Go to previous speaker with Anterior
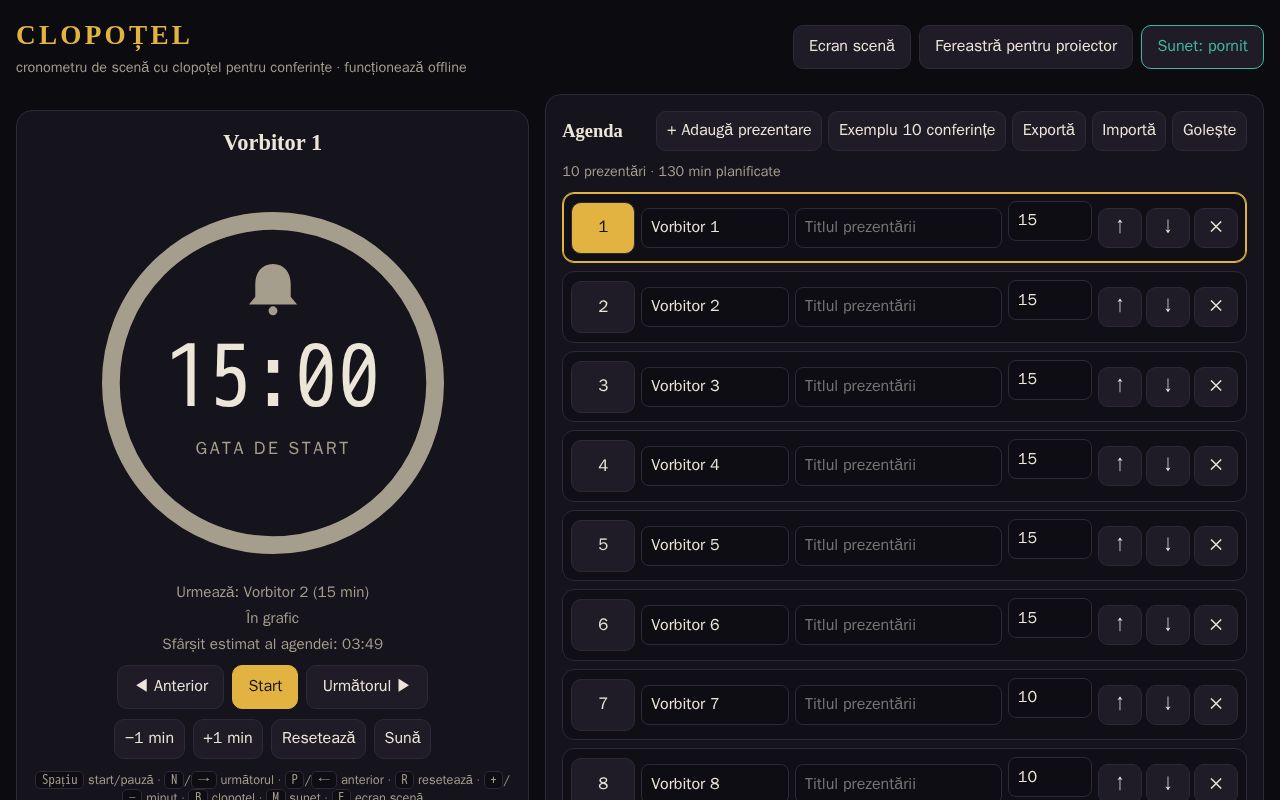The height and width of the screenshot is (800, 1280). click(171, 687)
